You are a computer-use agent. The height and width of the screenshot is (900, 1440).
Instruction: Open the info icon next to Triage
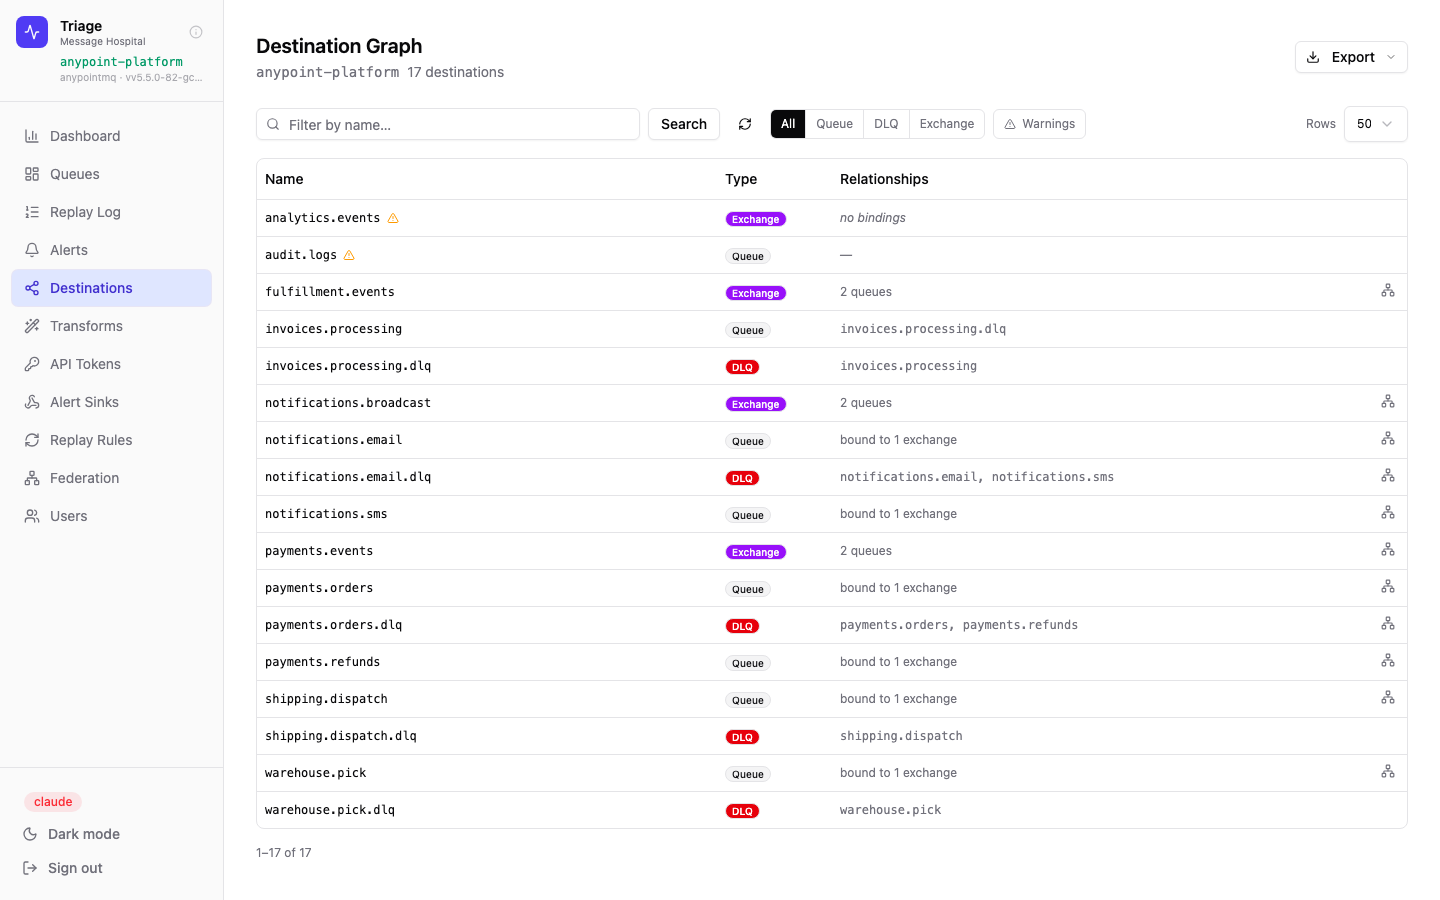(196, 32)
